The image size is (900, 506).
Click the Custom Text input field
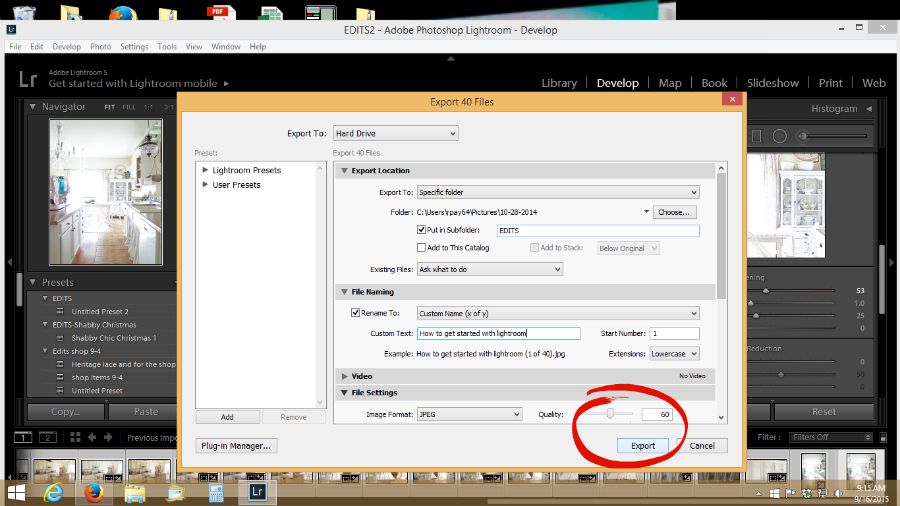(x=499, y=333)
